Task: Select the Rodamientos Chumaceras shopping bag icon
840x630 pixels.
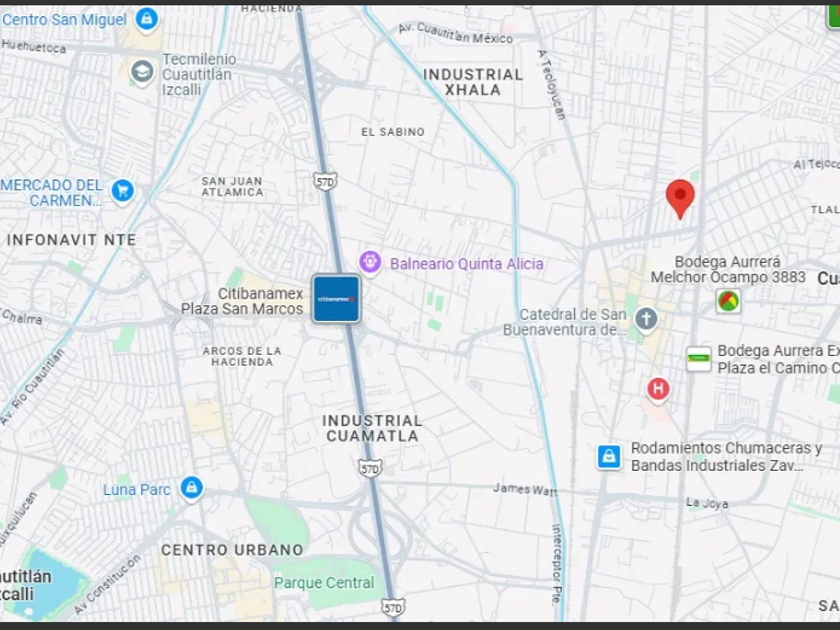Action: coord(609,457)
